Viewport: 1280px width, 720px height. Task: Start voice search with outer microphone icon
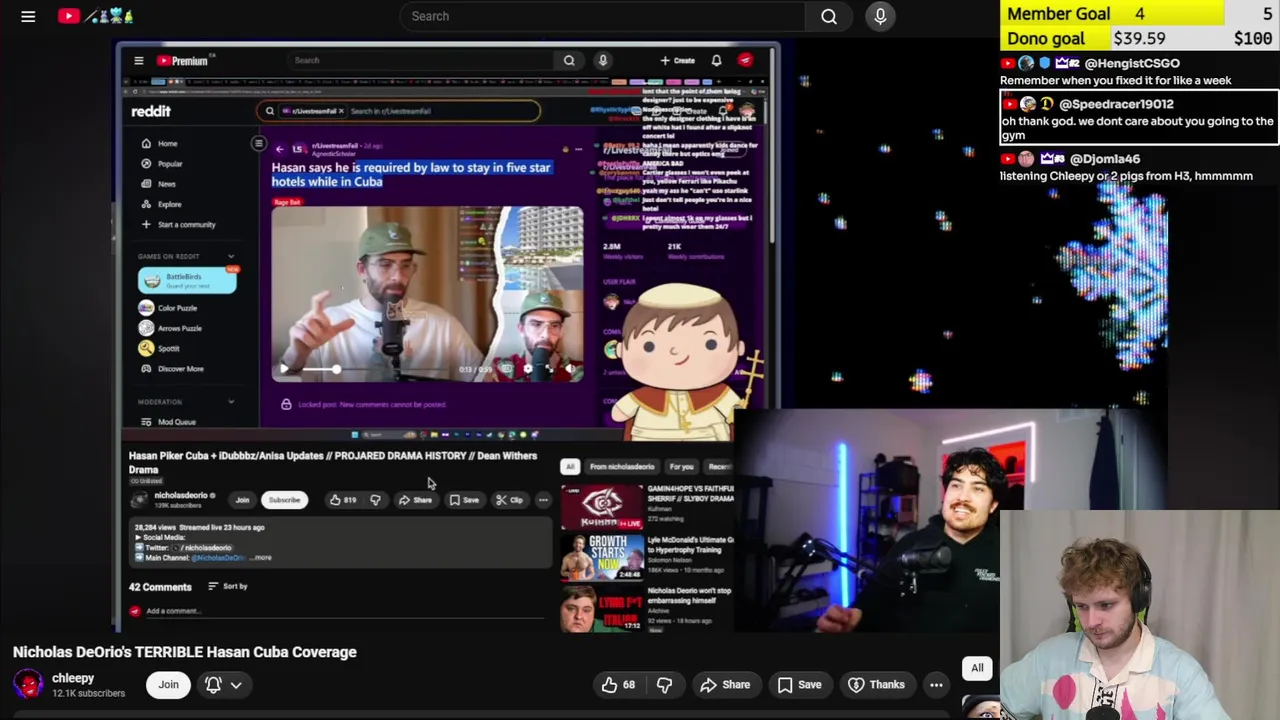(880, 16)
